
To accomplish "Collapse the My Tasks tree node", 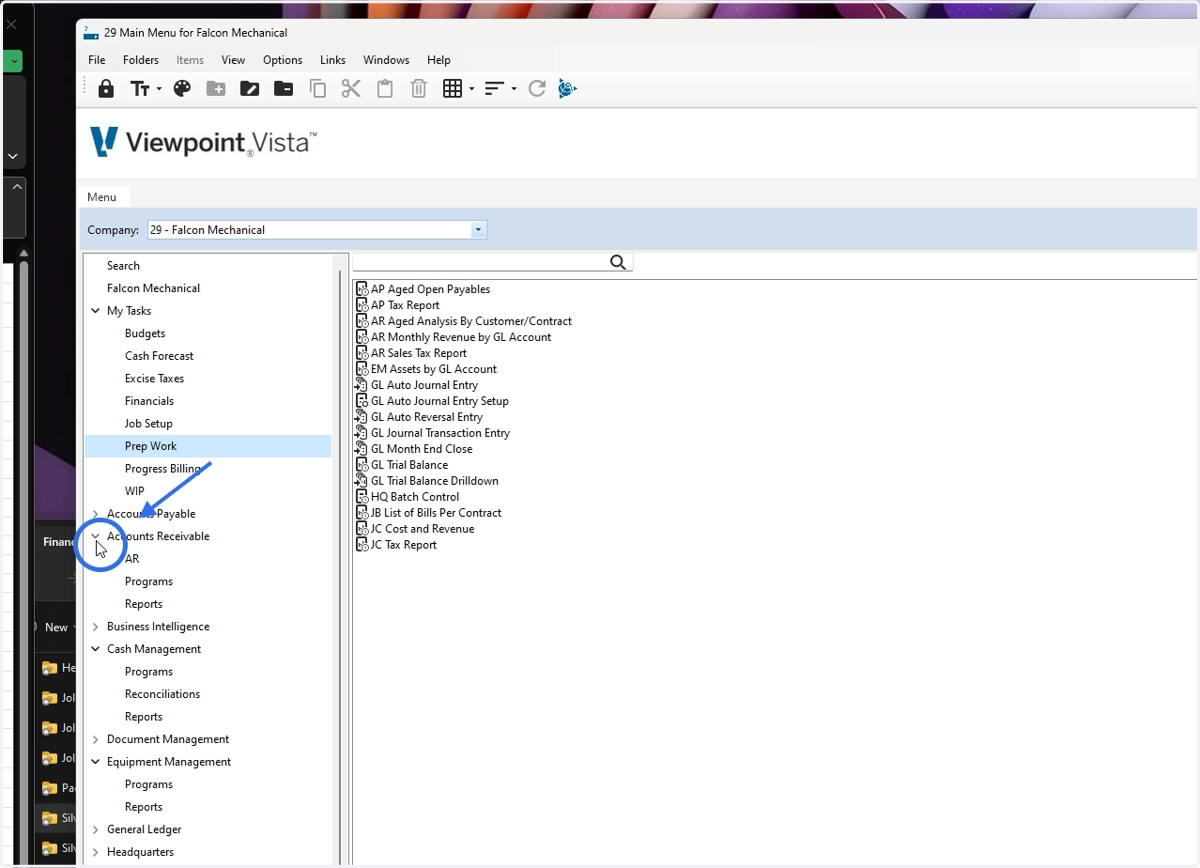I will (96, 311).
